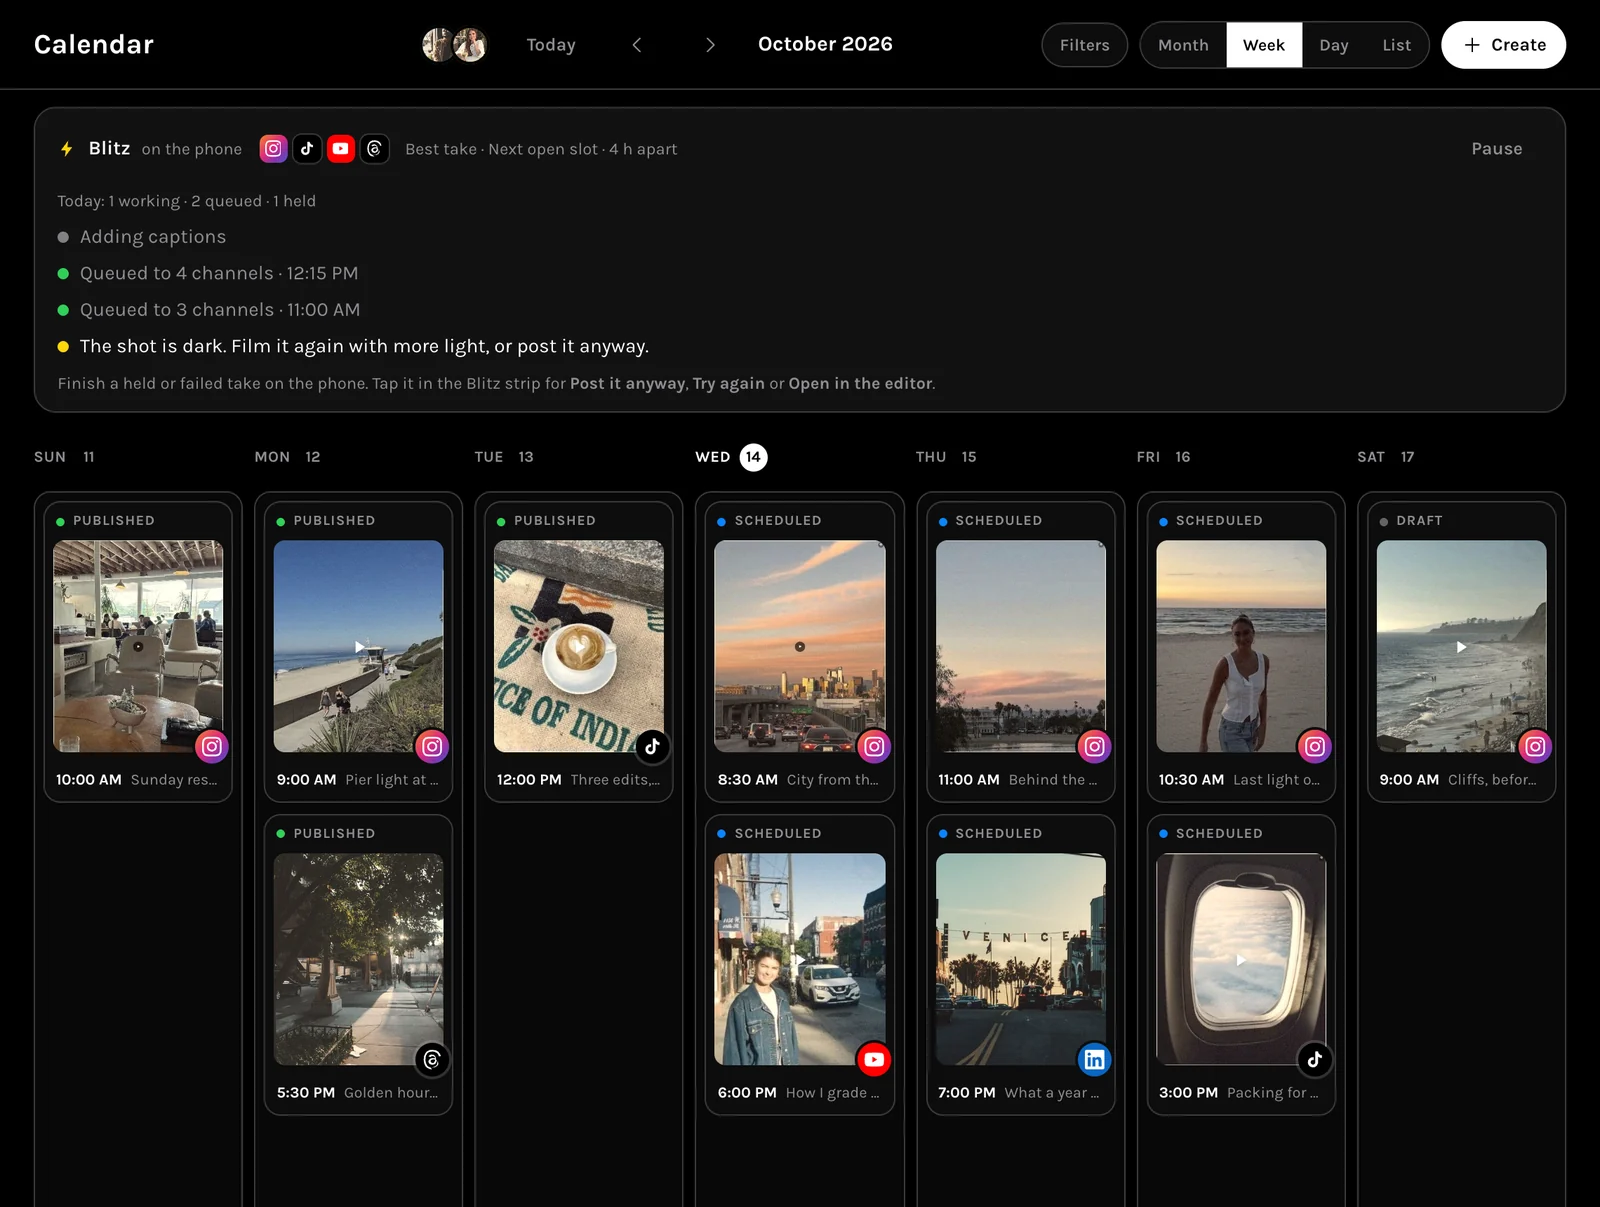The width and height of the screenshot is (1600, 1207).
Task: Switch to Day view
Action: 1334,45
